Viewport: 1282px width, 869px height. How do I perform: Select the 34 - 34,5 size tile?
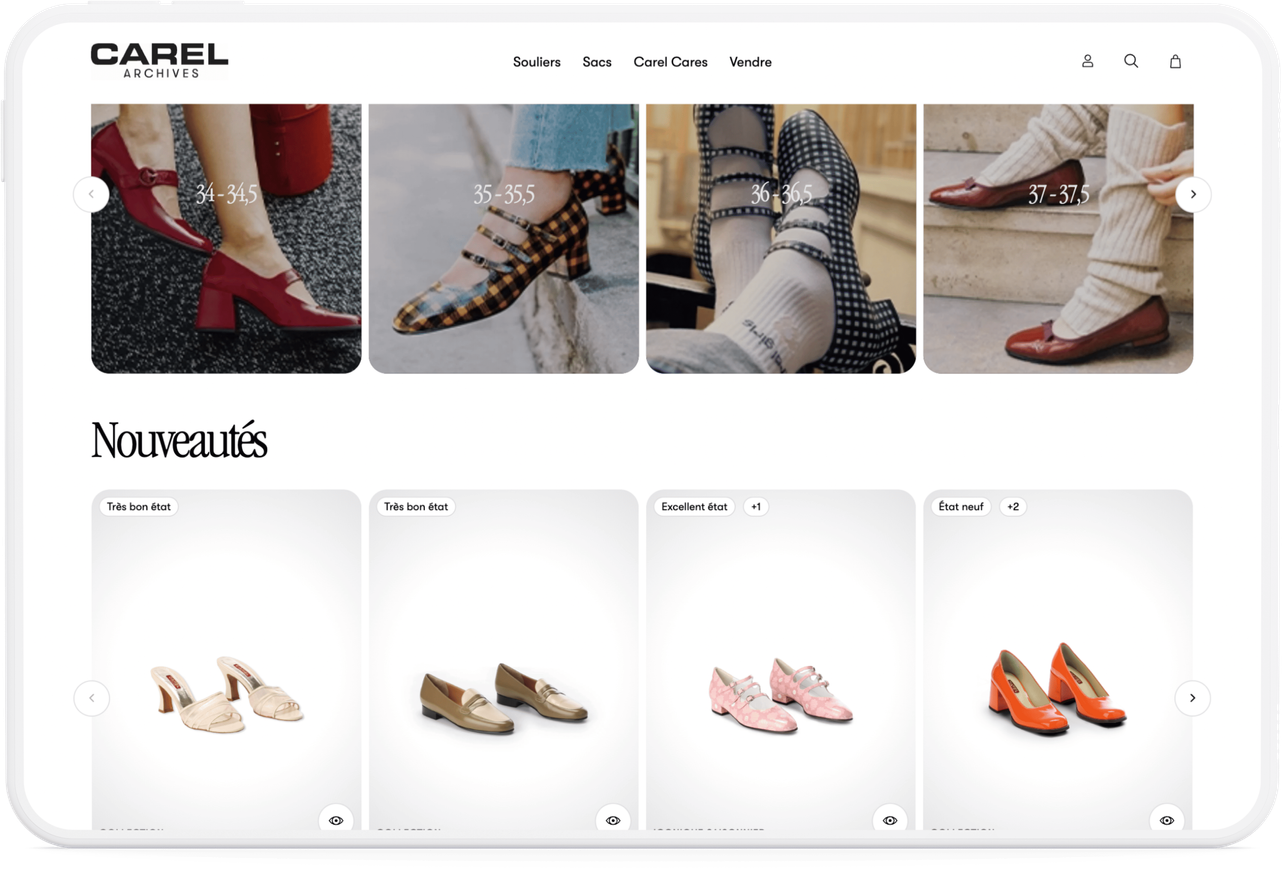point(226,240)
